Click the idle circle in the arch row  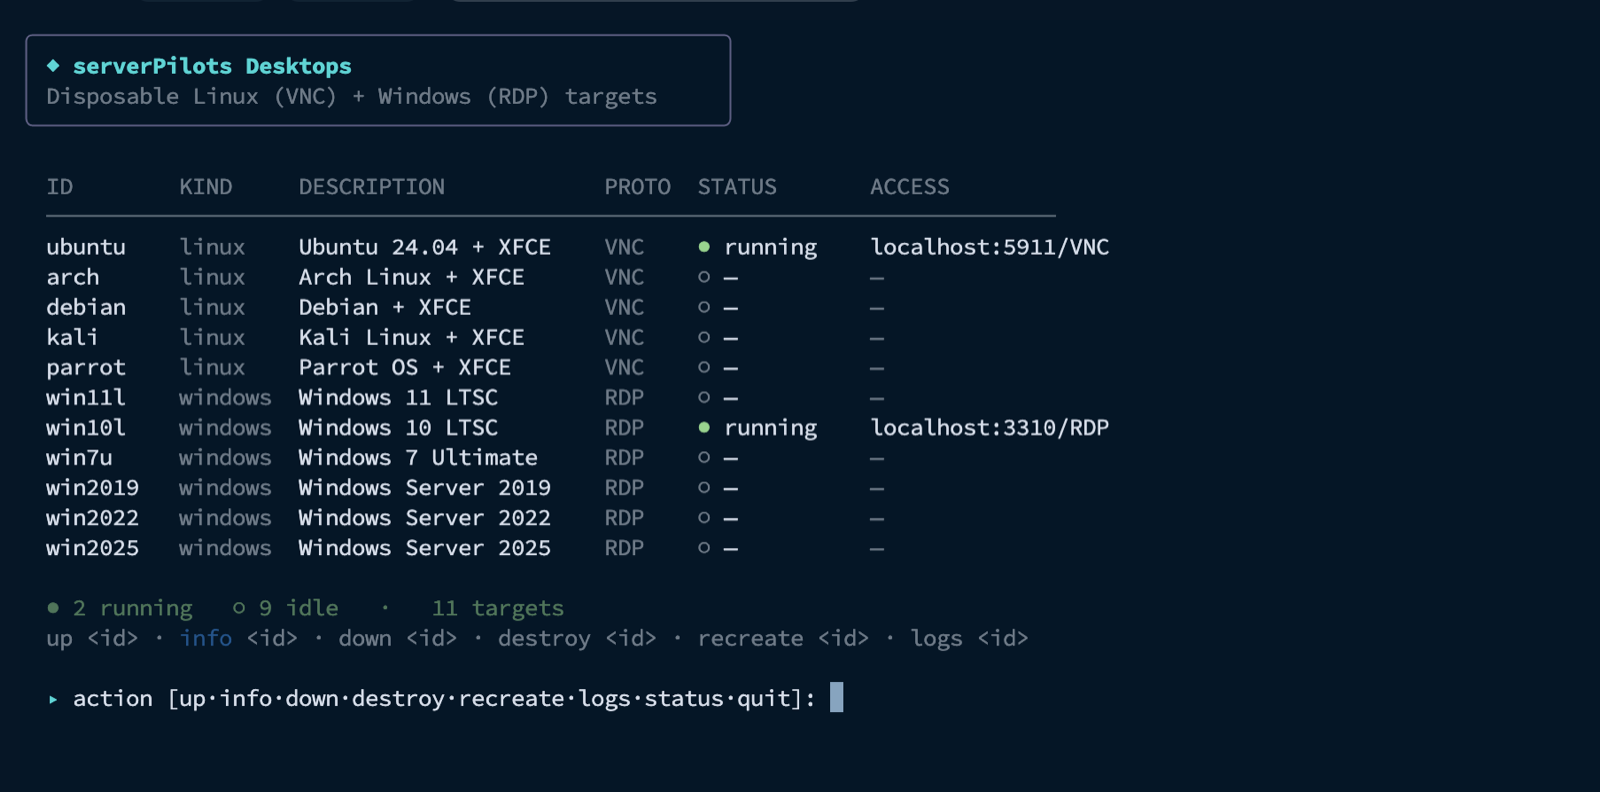[704, 277]
